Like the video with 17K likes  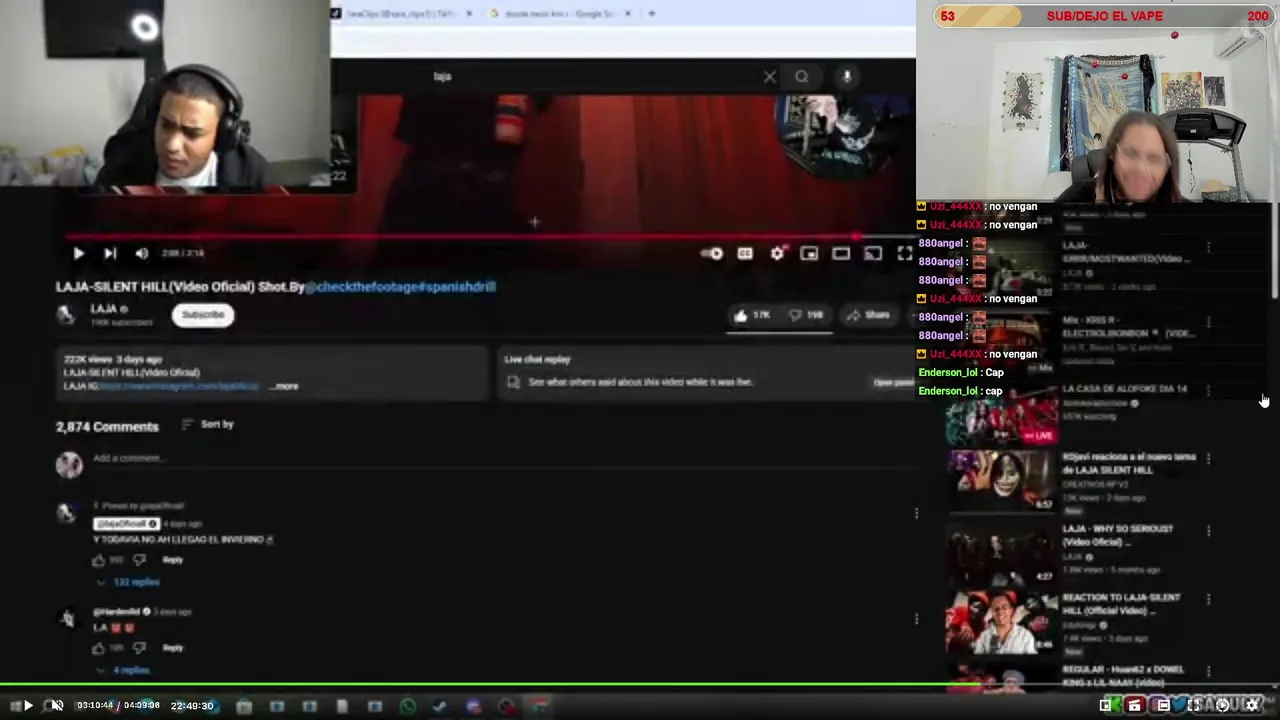tap(752, 315)
